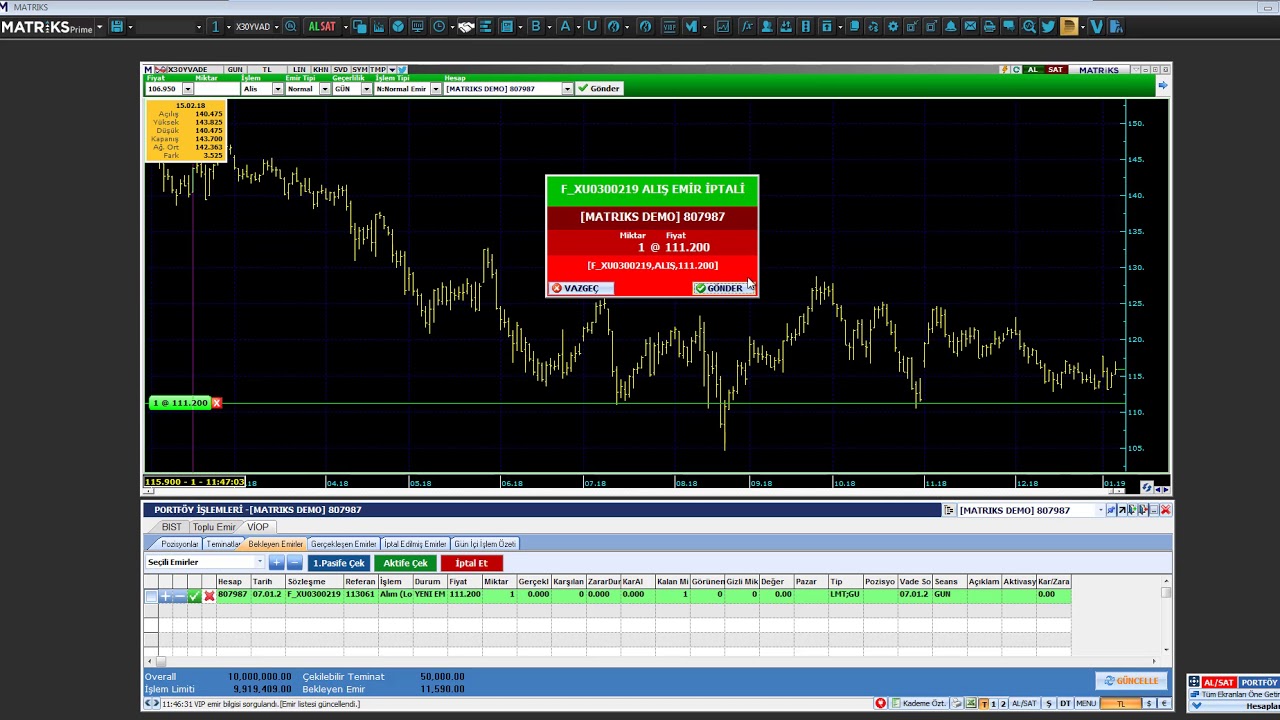
Task: Click the B letter toolbar icon
Action: click(536, 27)
